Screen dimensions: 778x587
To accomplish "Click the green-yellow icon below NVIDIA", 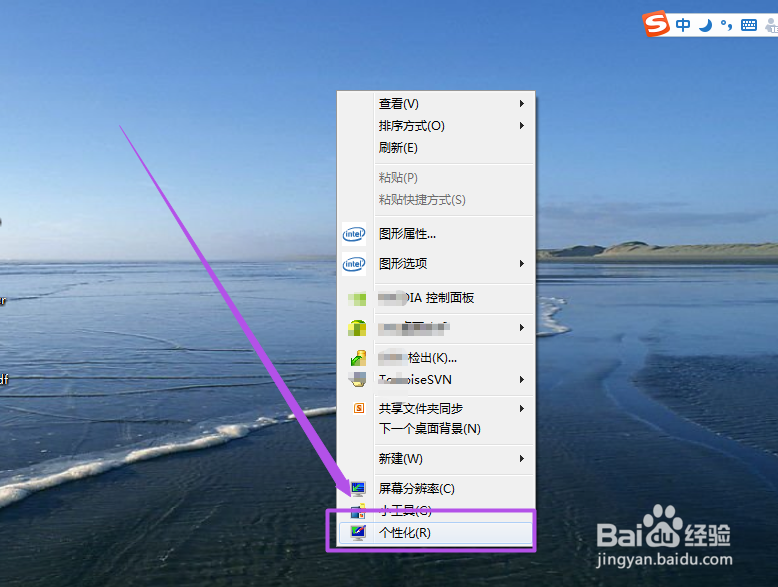I will coord(357,328).
